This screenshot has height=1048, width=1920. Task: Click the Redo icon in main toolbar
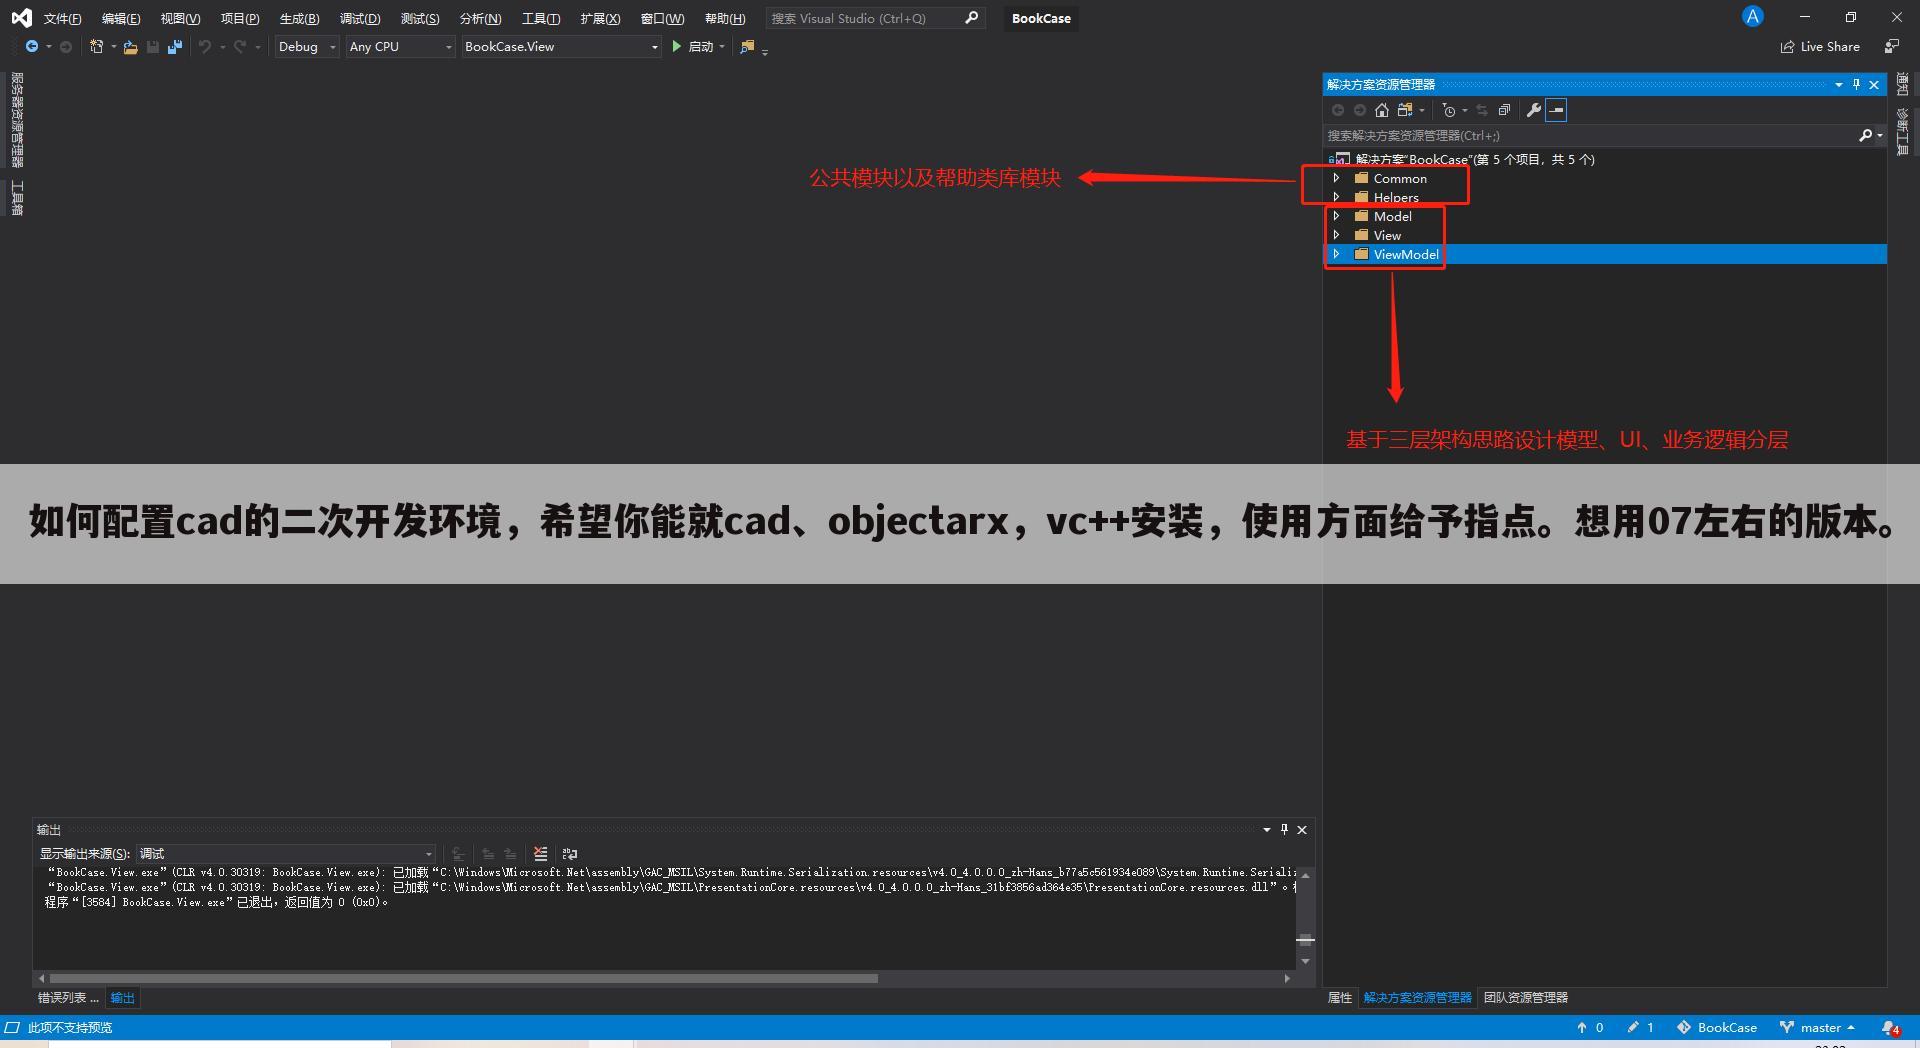(x=240, y=47)
